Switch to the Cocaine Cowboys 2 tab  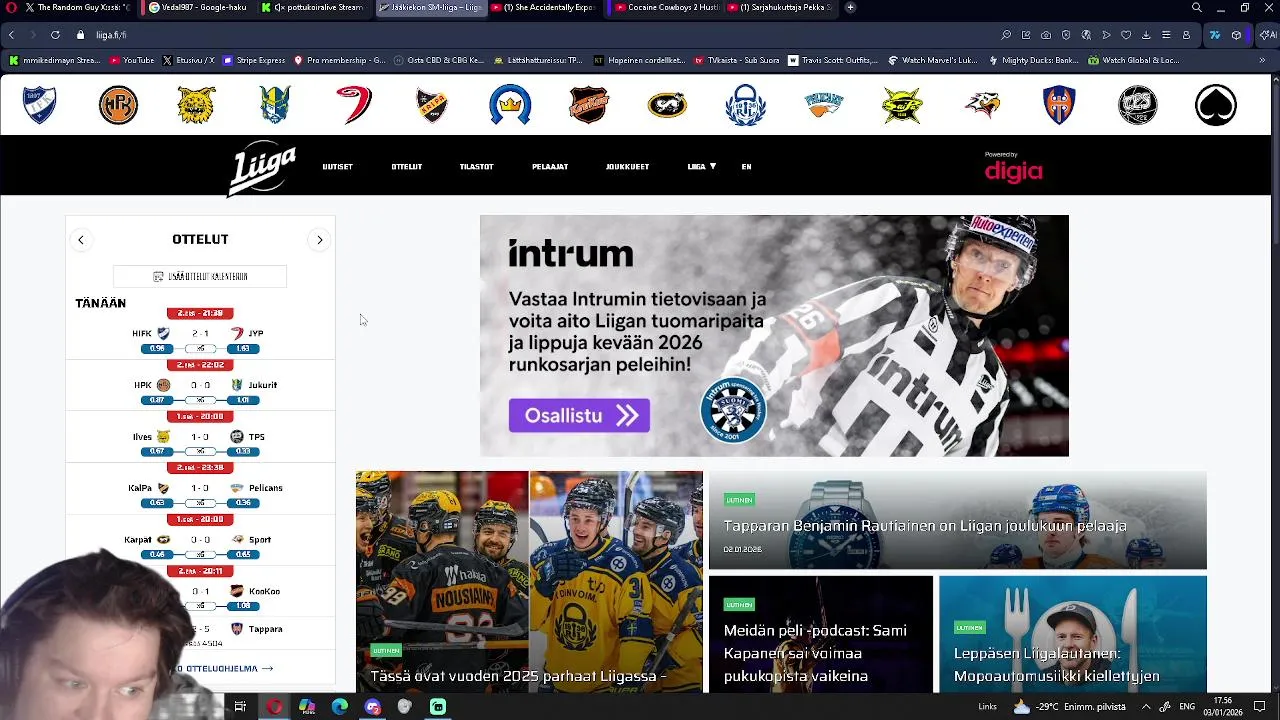[666, 8]
